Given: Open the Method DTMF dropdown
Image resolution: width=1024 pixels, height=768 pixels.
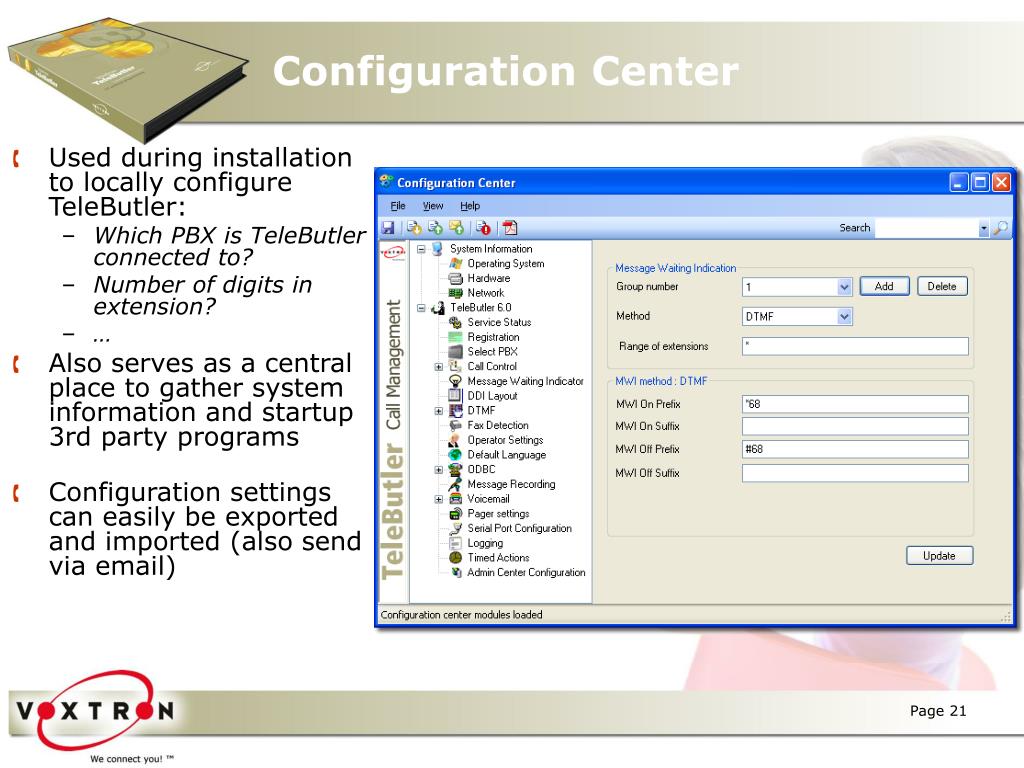Looking at the screenshot, I should (x=844, y=317).
